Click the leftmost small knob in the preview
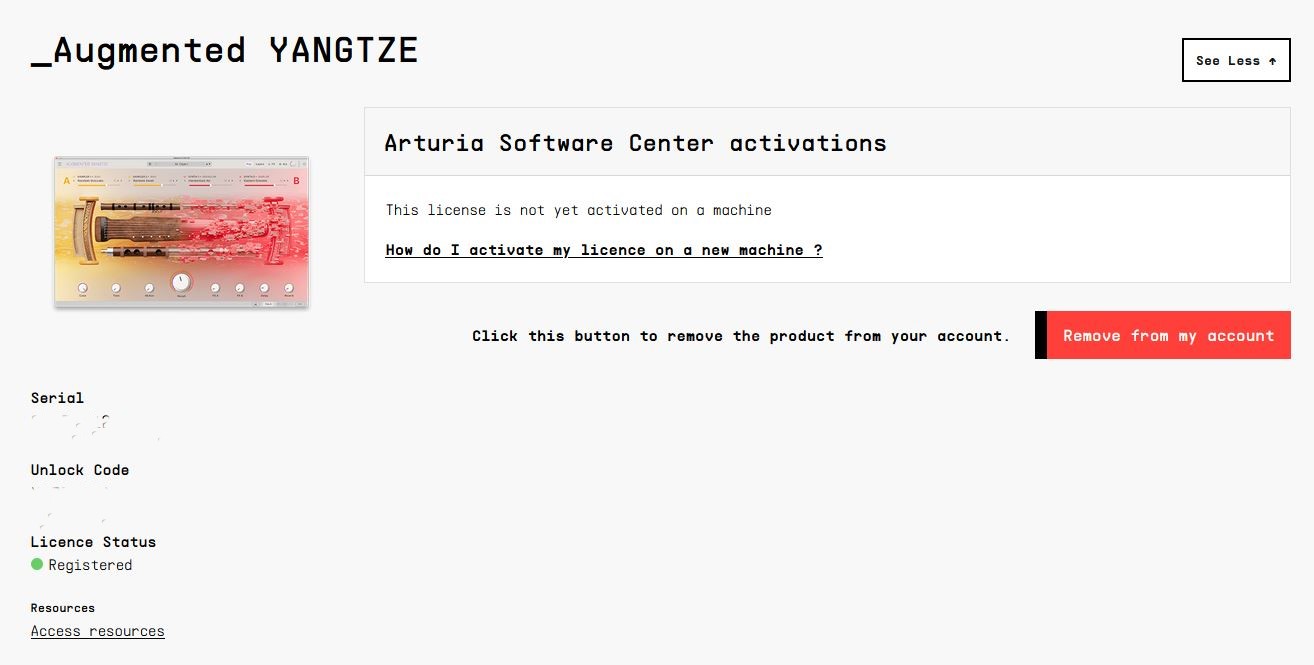This screenshot has height=665, width=1314. [83, 288]
